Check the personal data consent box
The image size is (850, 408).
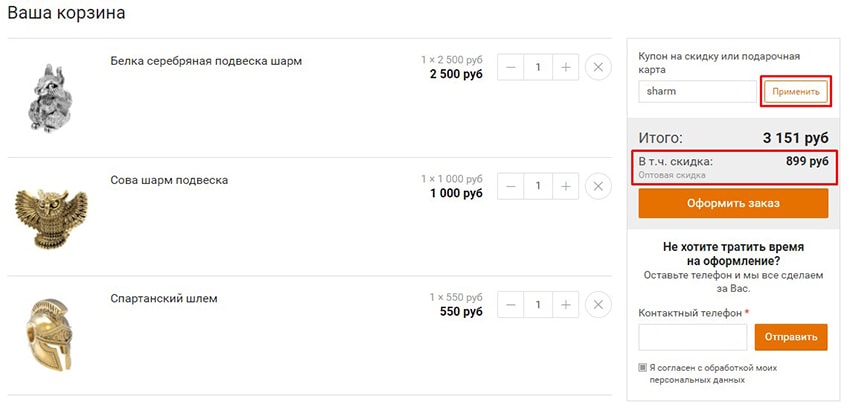click(x=643, y=368)
